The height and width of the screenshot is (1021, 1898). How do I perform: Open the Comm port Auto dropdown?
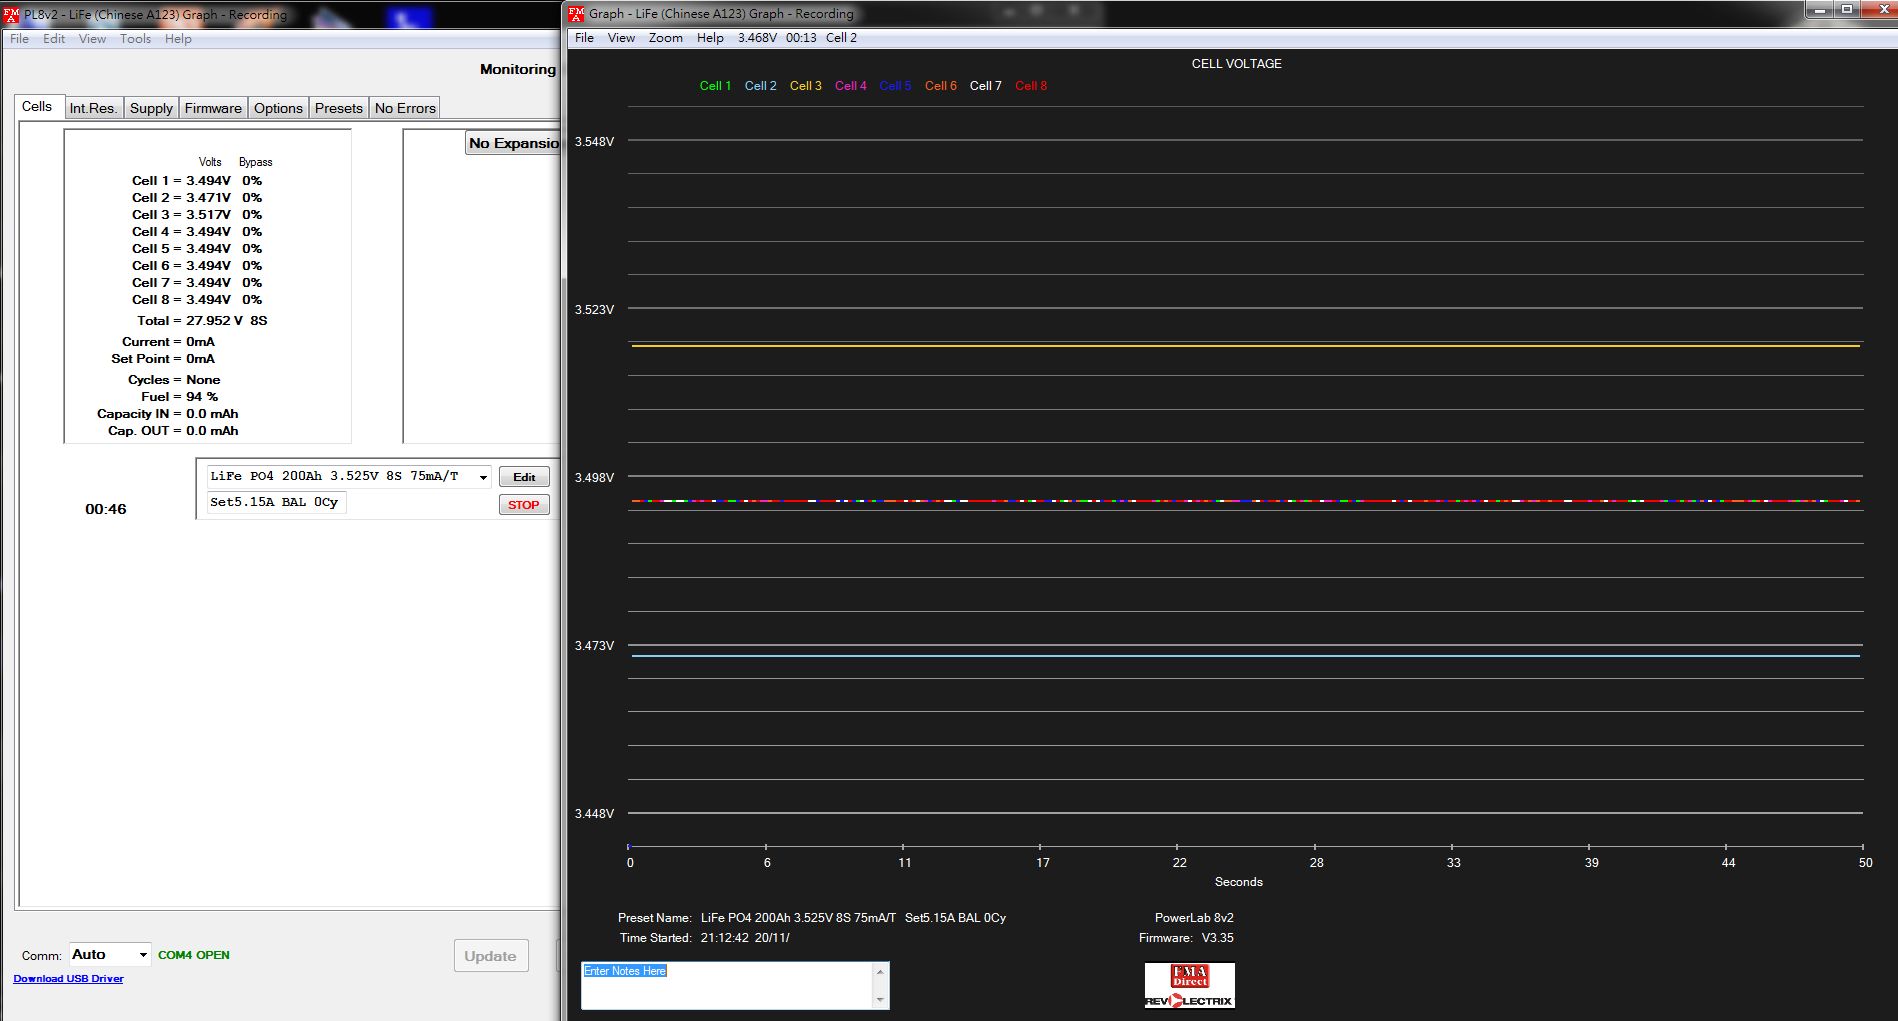(143, 955)
